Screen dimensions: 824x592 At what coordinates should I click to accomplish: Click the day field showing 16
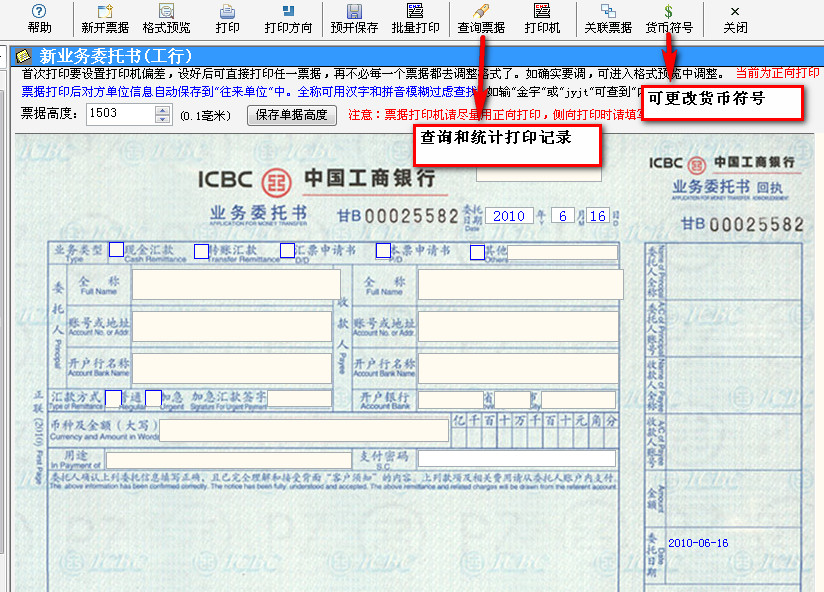598,215
